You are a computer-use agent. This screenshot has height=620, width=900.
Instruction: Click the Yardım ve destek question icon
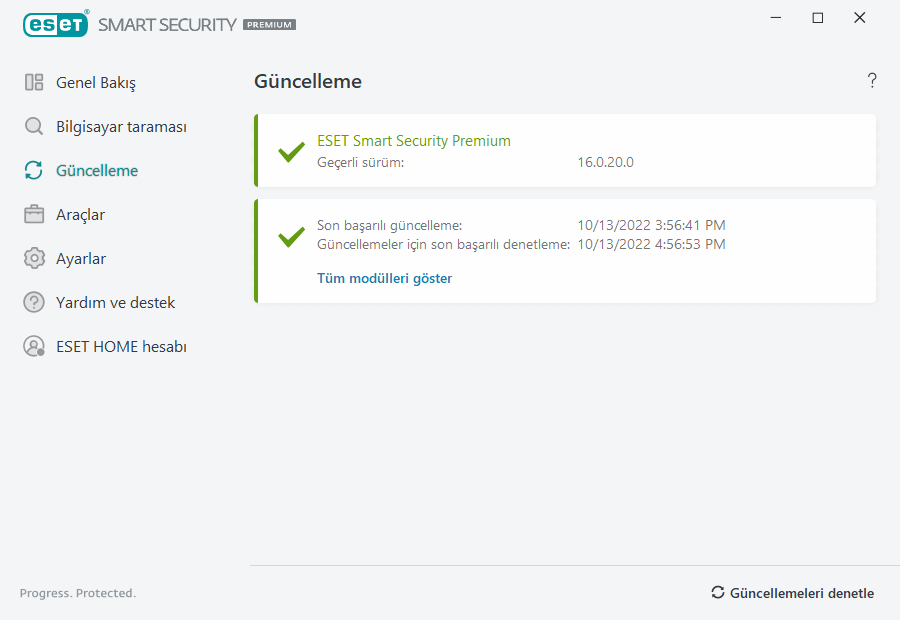coord(34,303)
